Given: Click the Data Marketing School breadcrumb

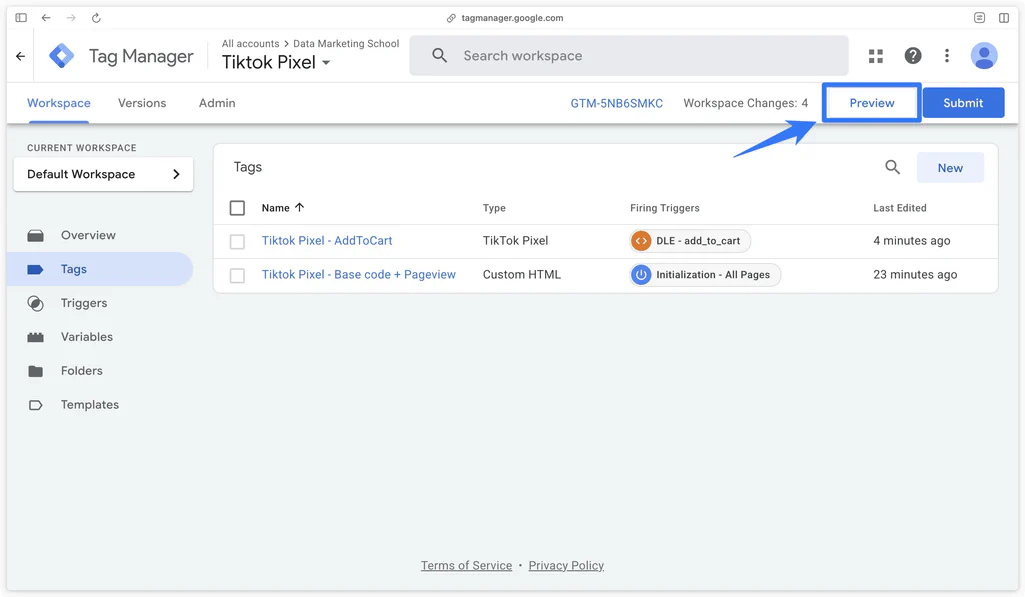Looking at the screenshot, I should (346, 44).
